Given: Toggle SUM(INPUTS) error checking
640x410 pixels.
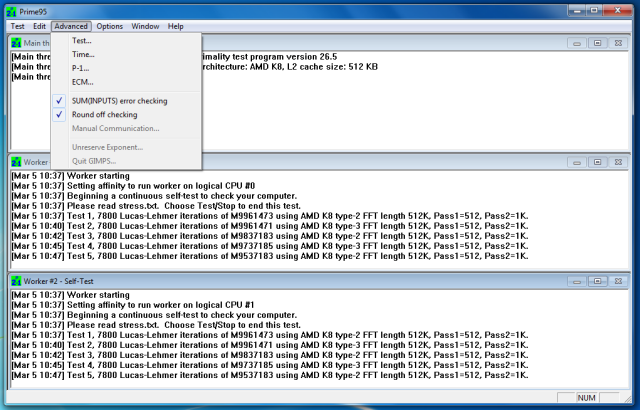Looking at the screenshot, I should click(x=126, y=101).
